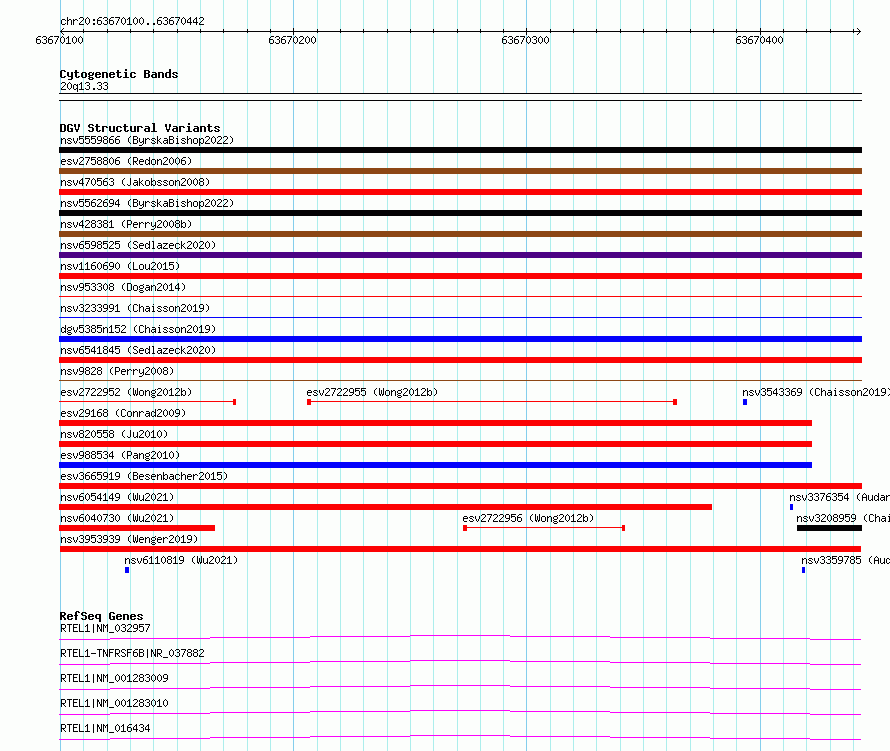Open the nsv1160690 (Lou2015) variant label
This screenshot has height=751, width=890.
120,266
